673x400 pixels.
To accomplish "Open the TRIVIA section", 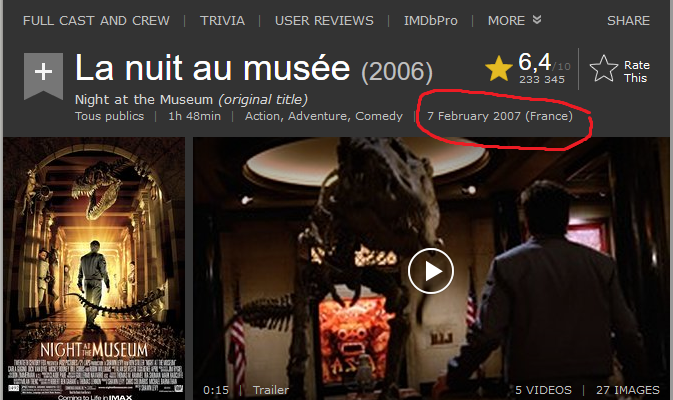I will click(x=222, y=21).
